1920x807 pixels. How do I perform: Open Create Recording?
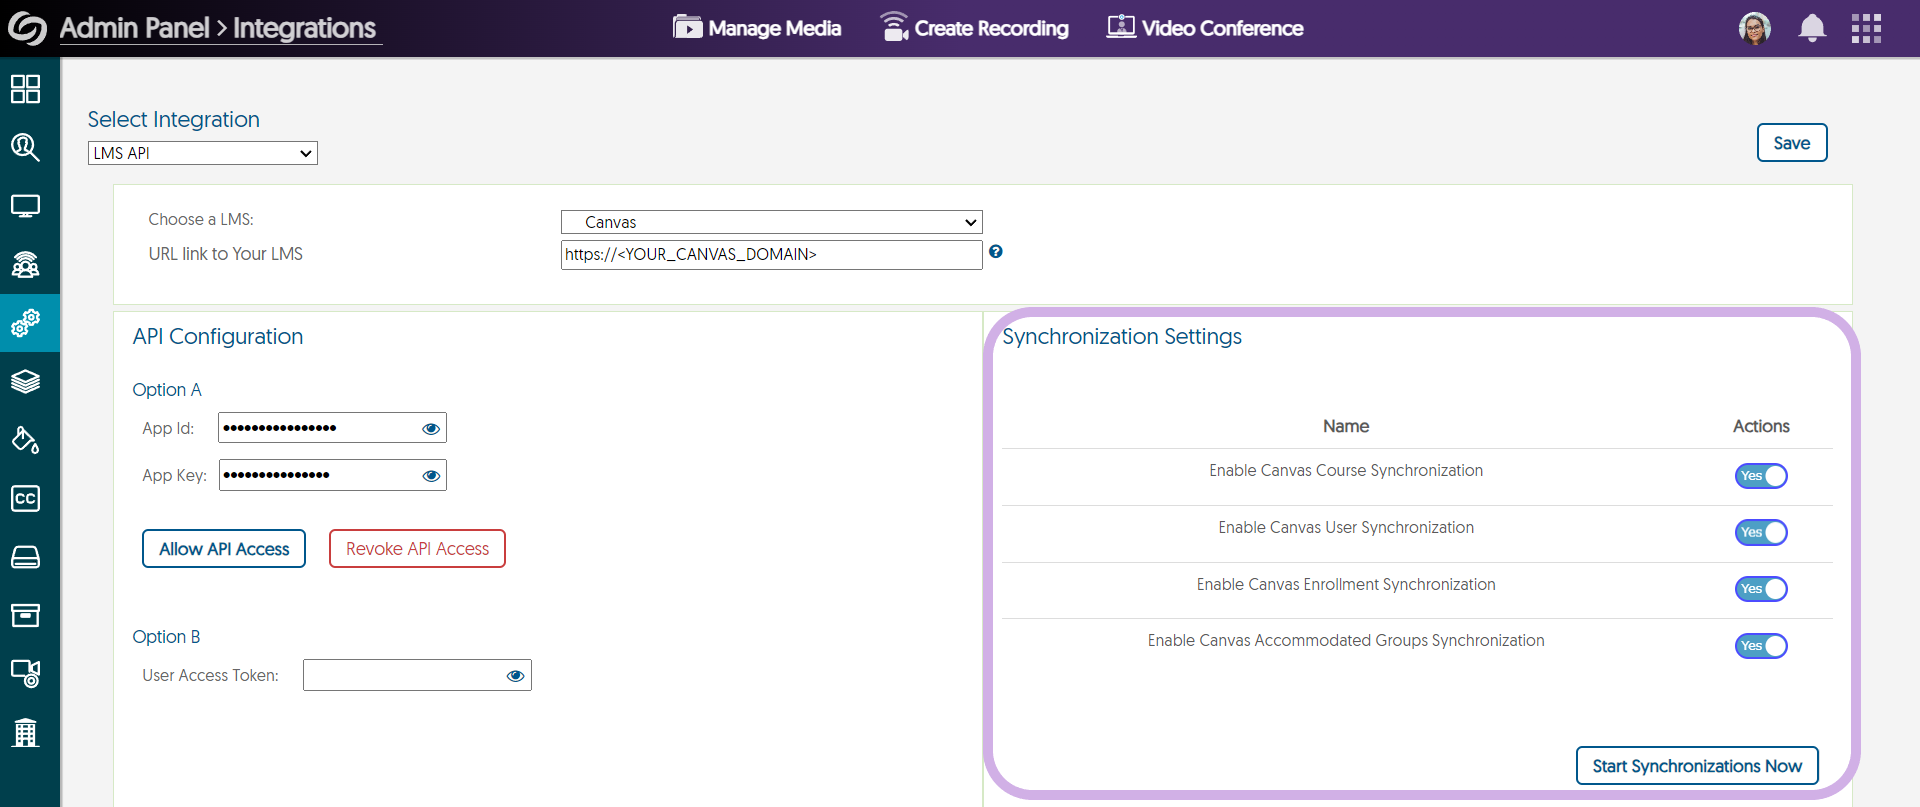974,28
